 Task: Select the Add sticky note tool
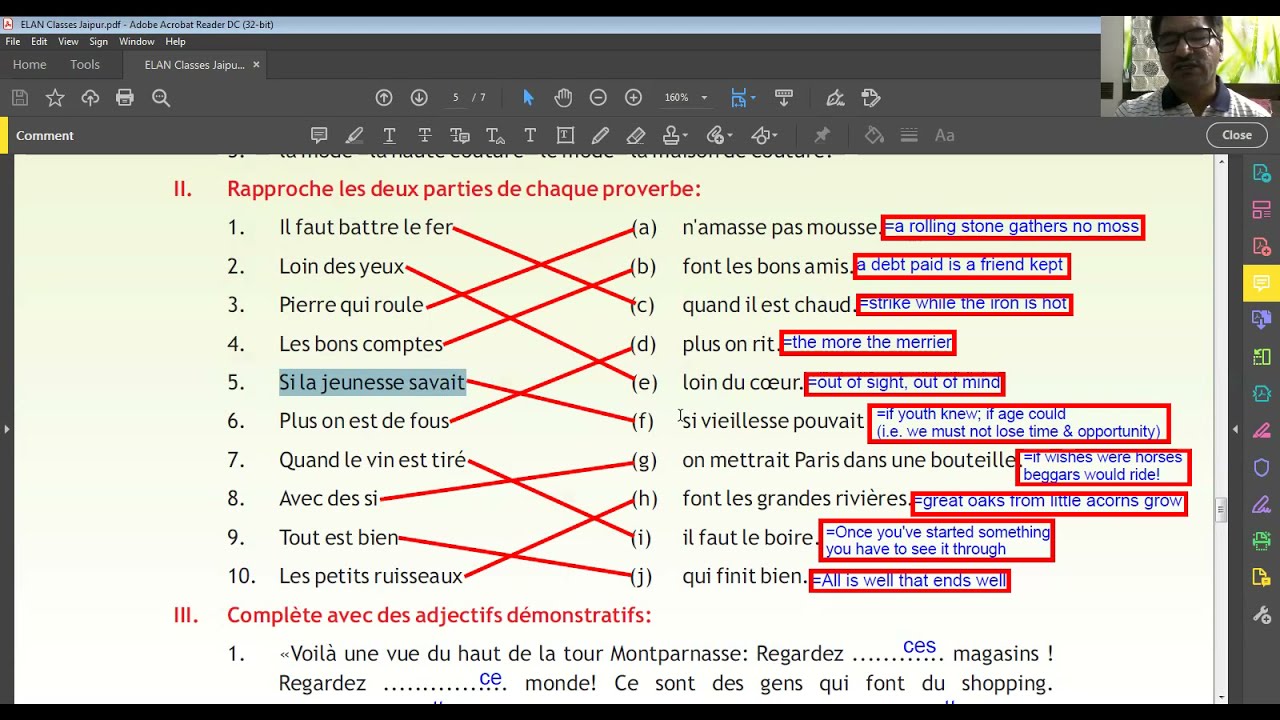[319, 135]
